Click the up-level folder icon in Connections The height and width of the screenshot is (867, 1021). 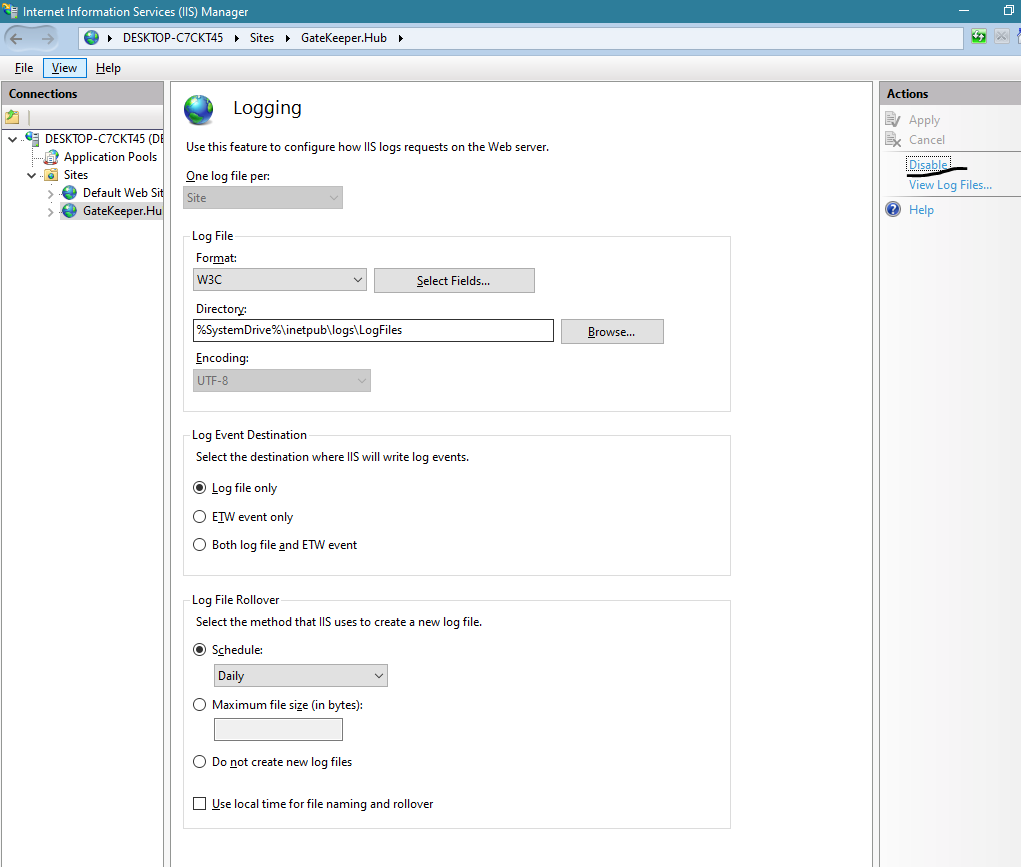tap(13, 117)
